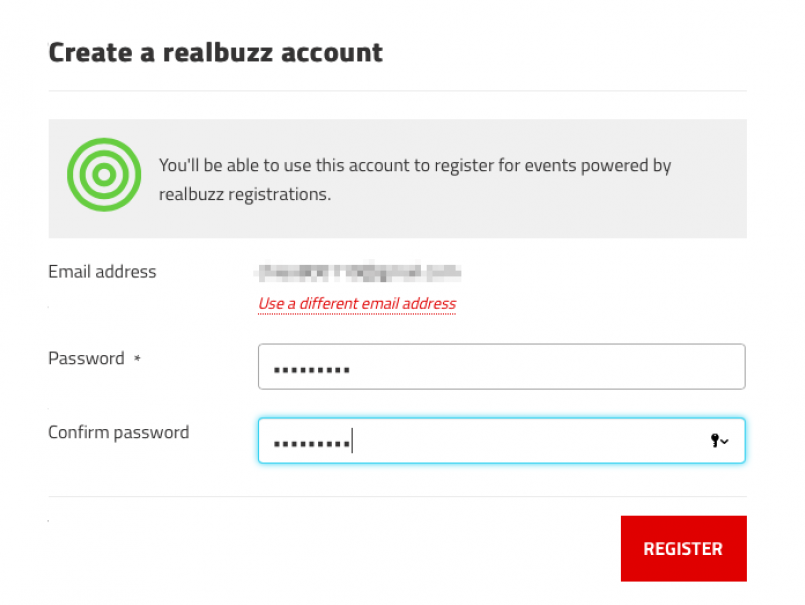Click the Create a realbuzz account heading
Image resolution: width=805 pixels, height=605 pixels.
point(215,52)
